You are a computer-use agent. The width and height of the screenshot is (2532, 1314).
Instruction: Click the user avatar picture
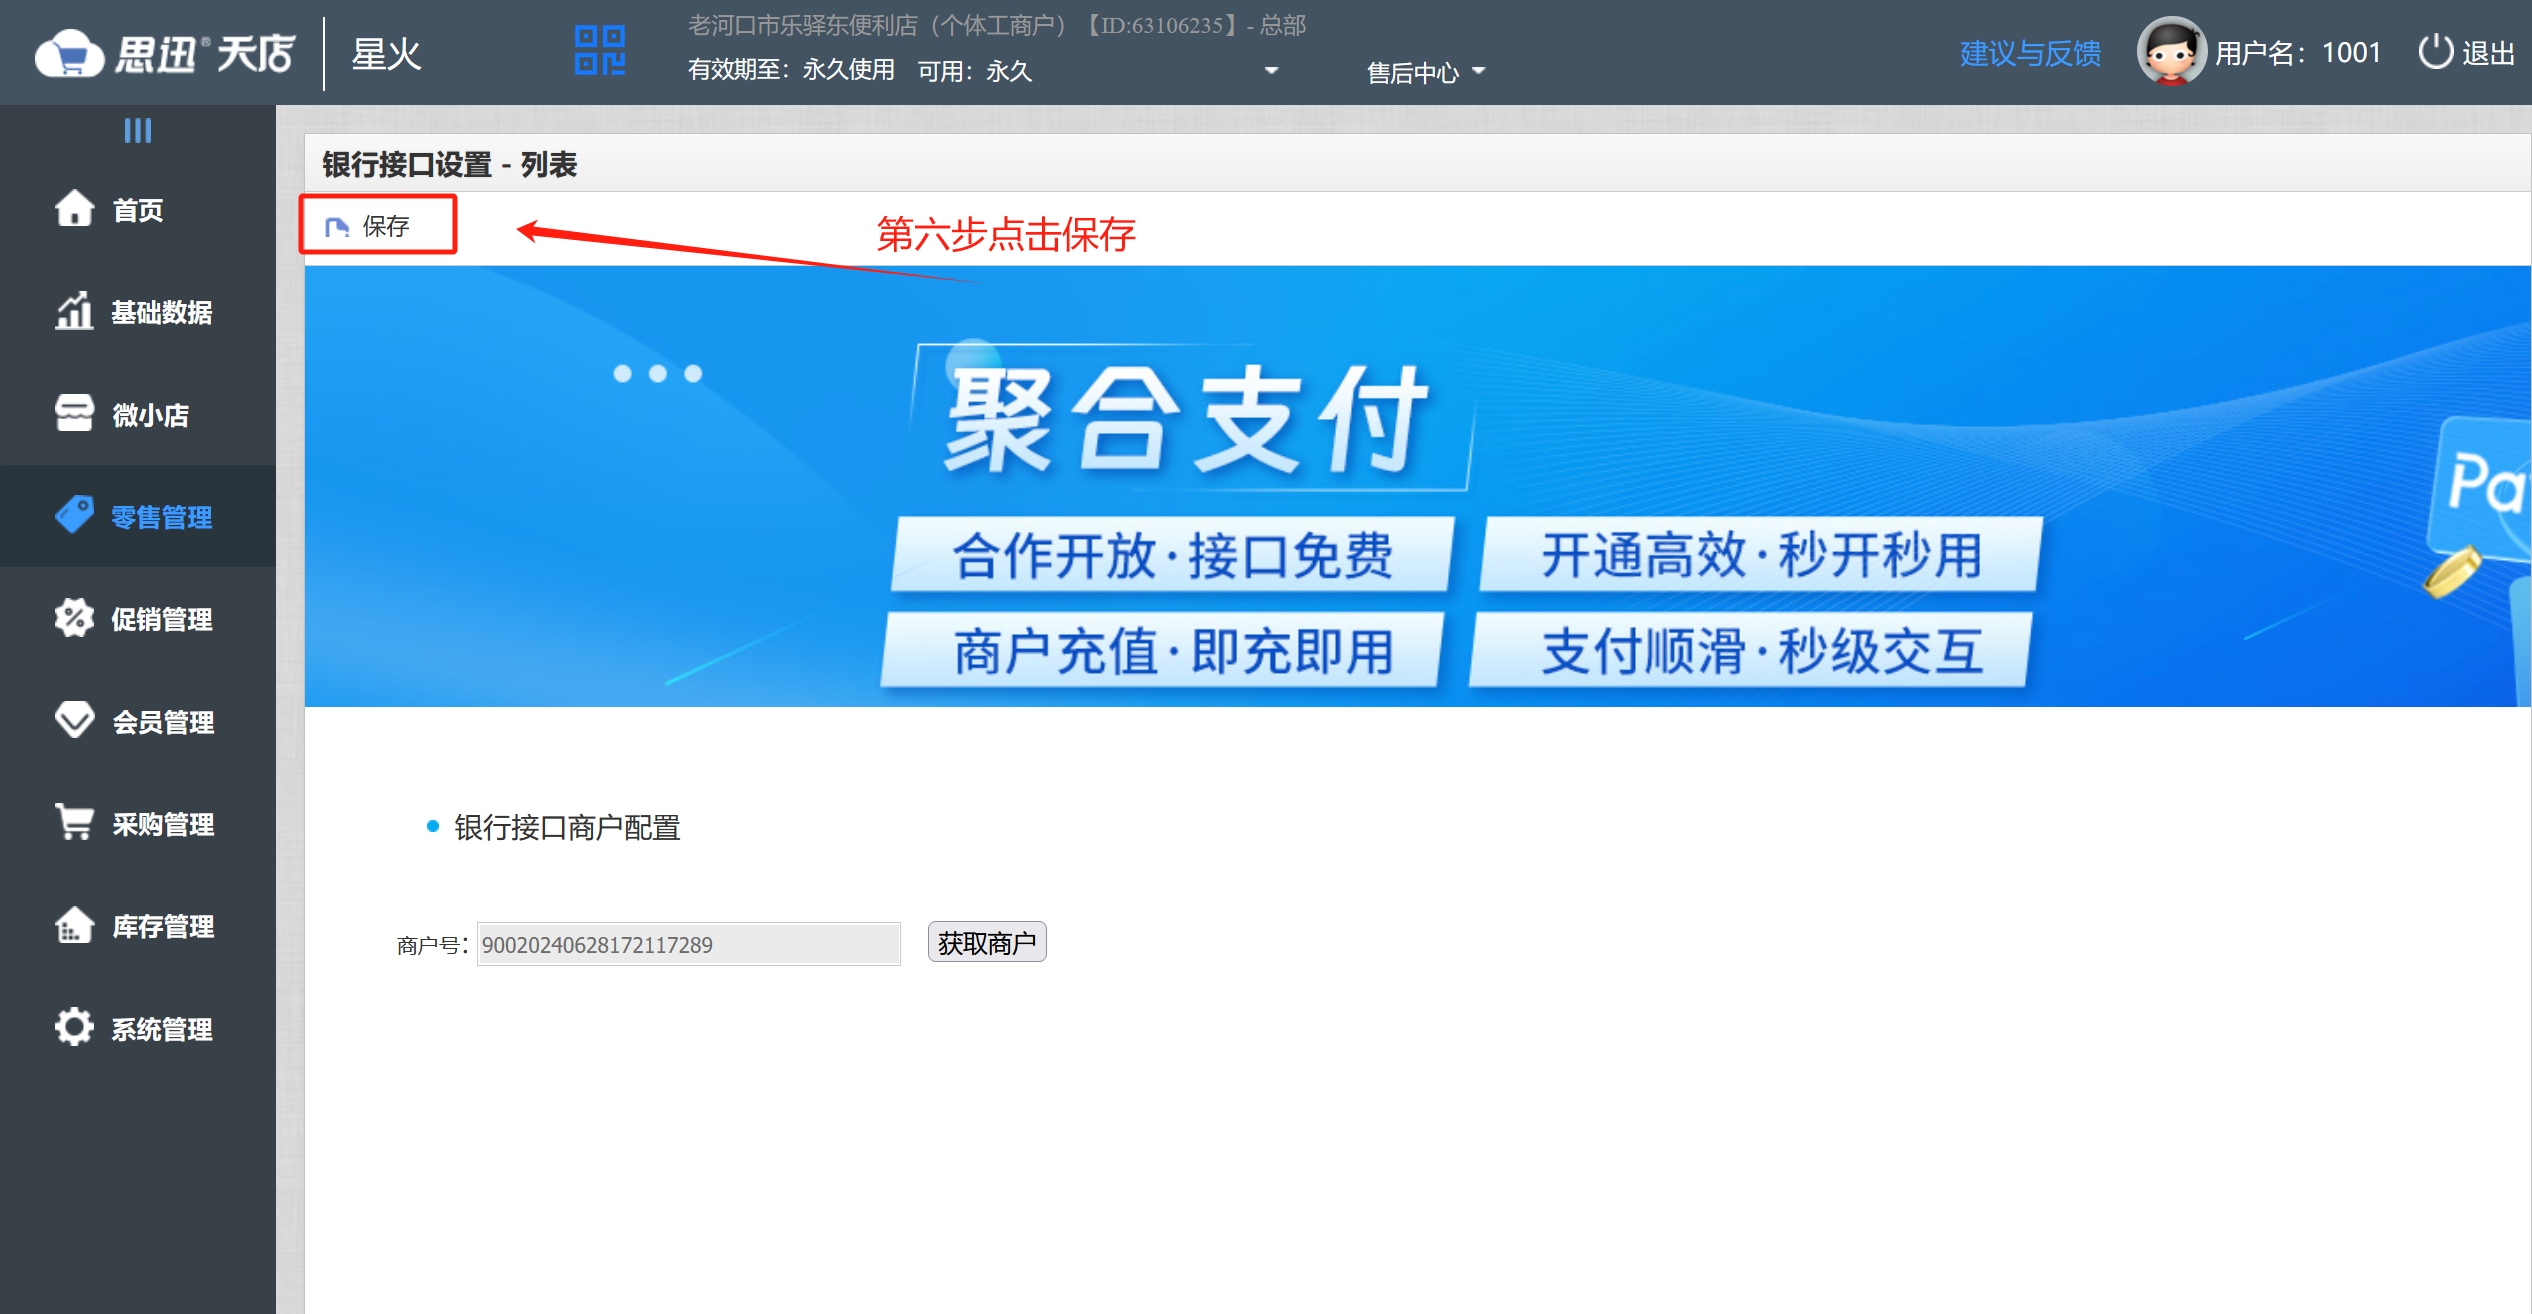tap(2171, 51)
